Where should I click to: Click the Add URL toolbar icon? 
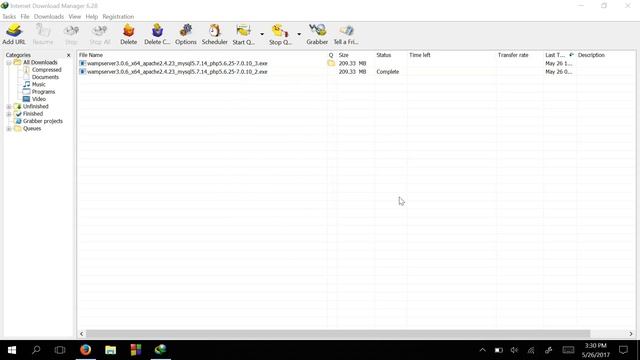click(14, 34)
